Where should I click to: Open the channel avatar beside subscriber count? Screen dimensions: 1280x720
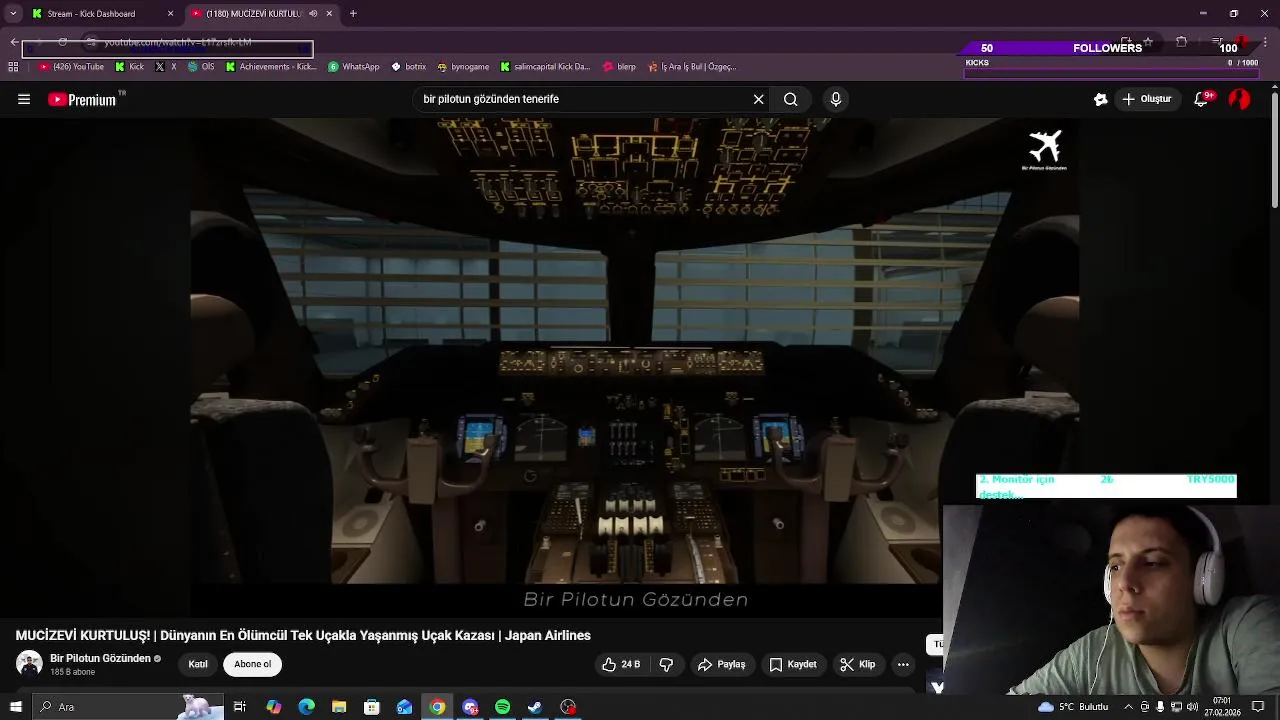[x=29, y=664]
